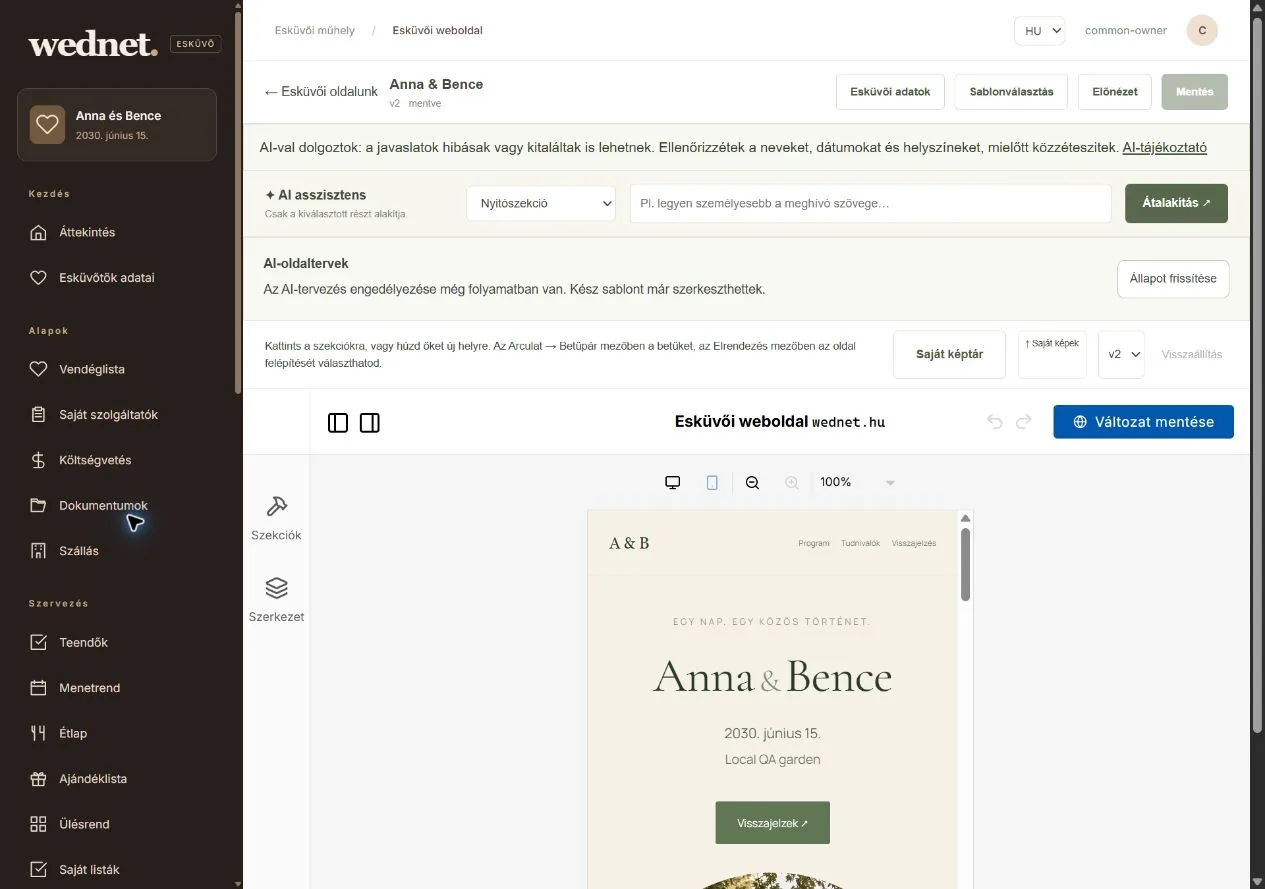Click the heart icon beside Esküvőtök adatai
The image size is (1265, 889).
pyautogui.click(x=38, y=278)
